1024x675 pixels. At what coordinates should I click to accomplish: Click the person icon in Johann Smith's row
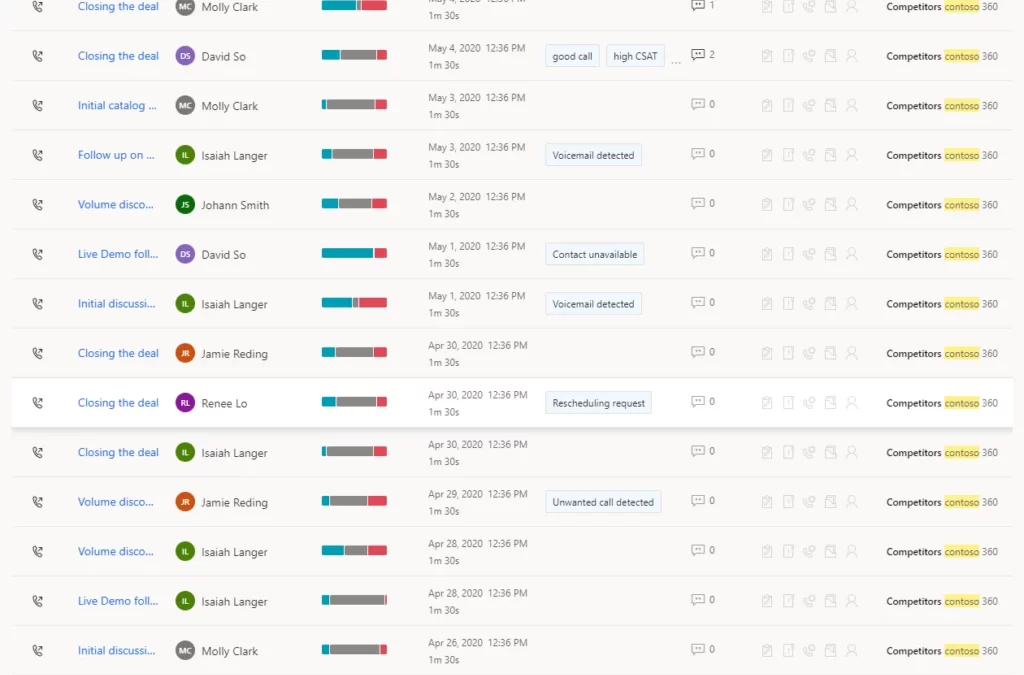click(x=852, y=204)
